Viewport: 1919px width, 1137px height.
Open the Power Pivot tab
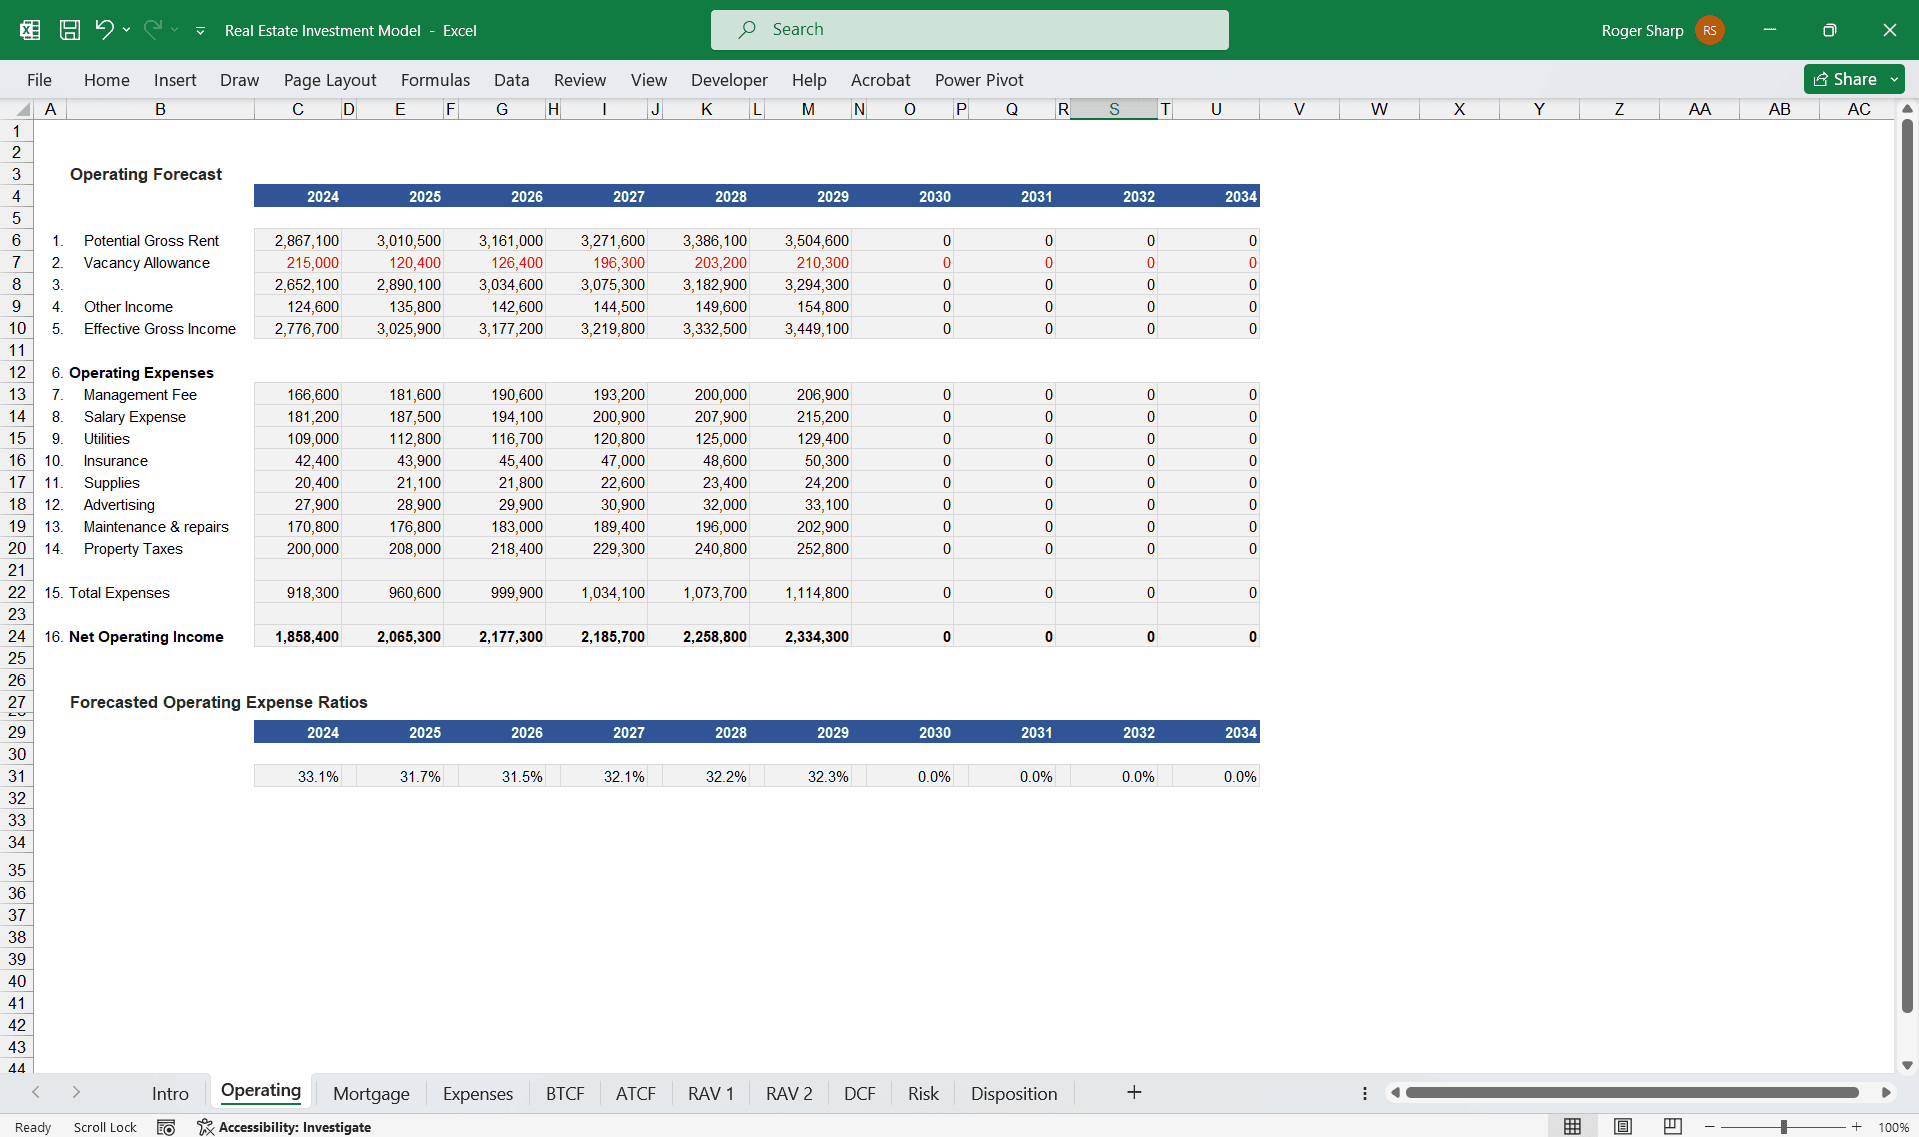click(x=979, y=80)
